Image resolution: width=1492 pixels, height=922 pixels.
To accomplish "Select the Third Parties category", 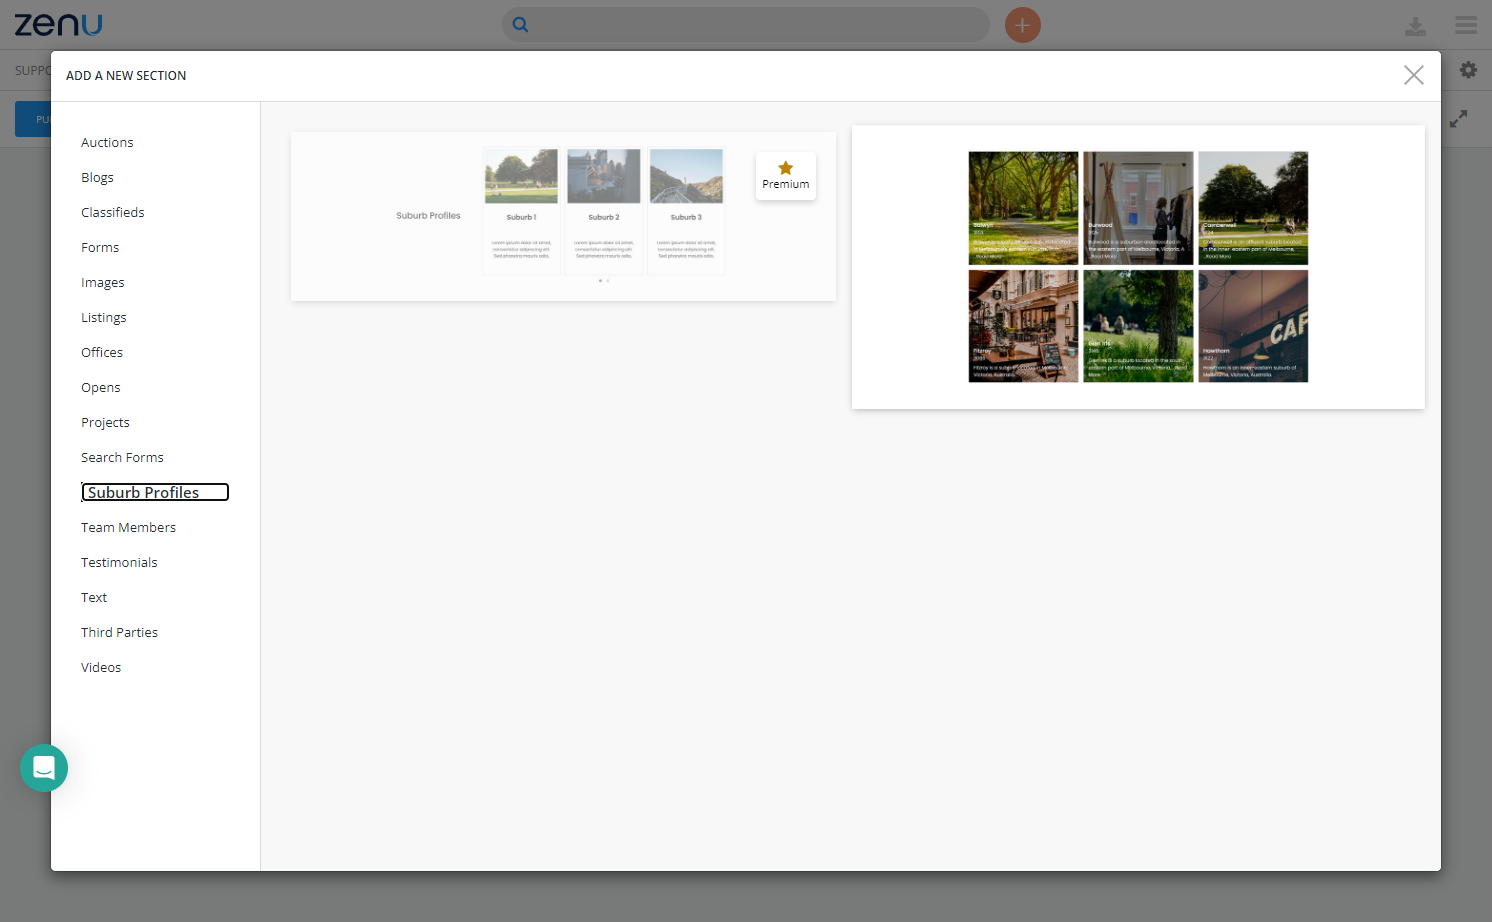I will coord(119,633).
